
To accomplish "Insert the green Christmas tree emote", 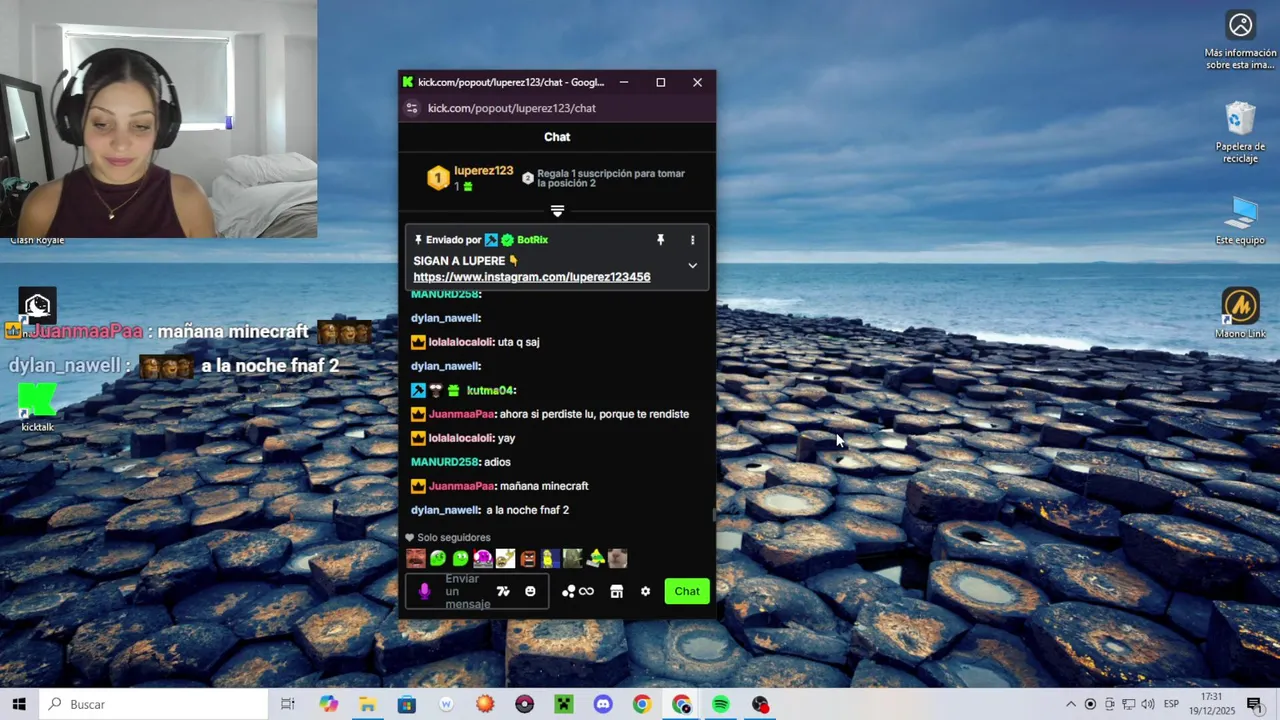I will [x=595, y=559].
